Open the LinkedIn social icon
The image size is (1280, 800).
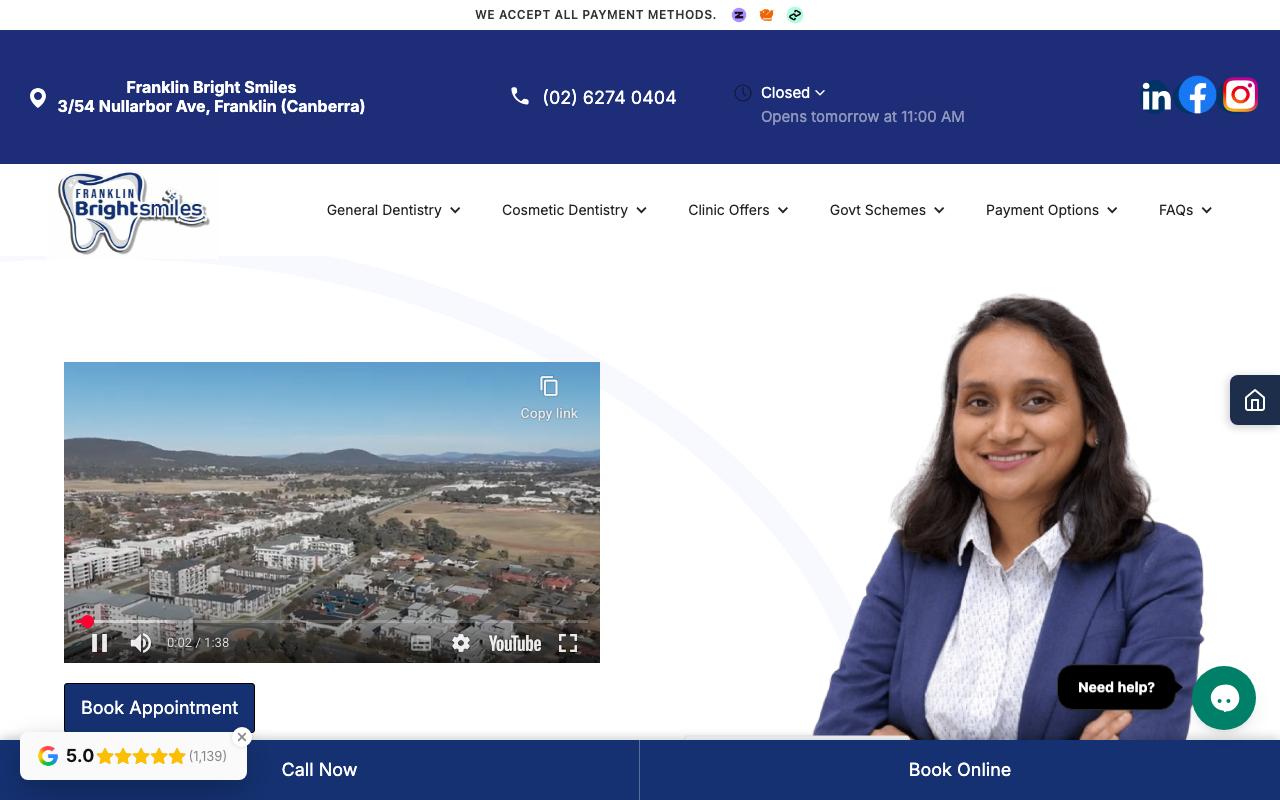point(1156,96)
